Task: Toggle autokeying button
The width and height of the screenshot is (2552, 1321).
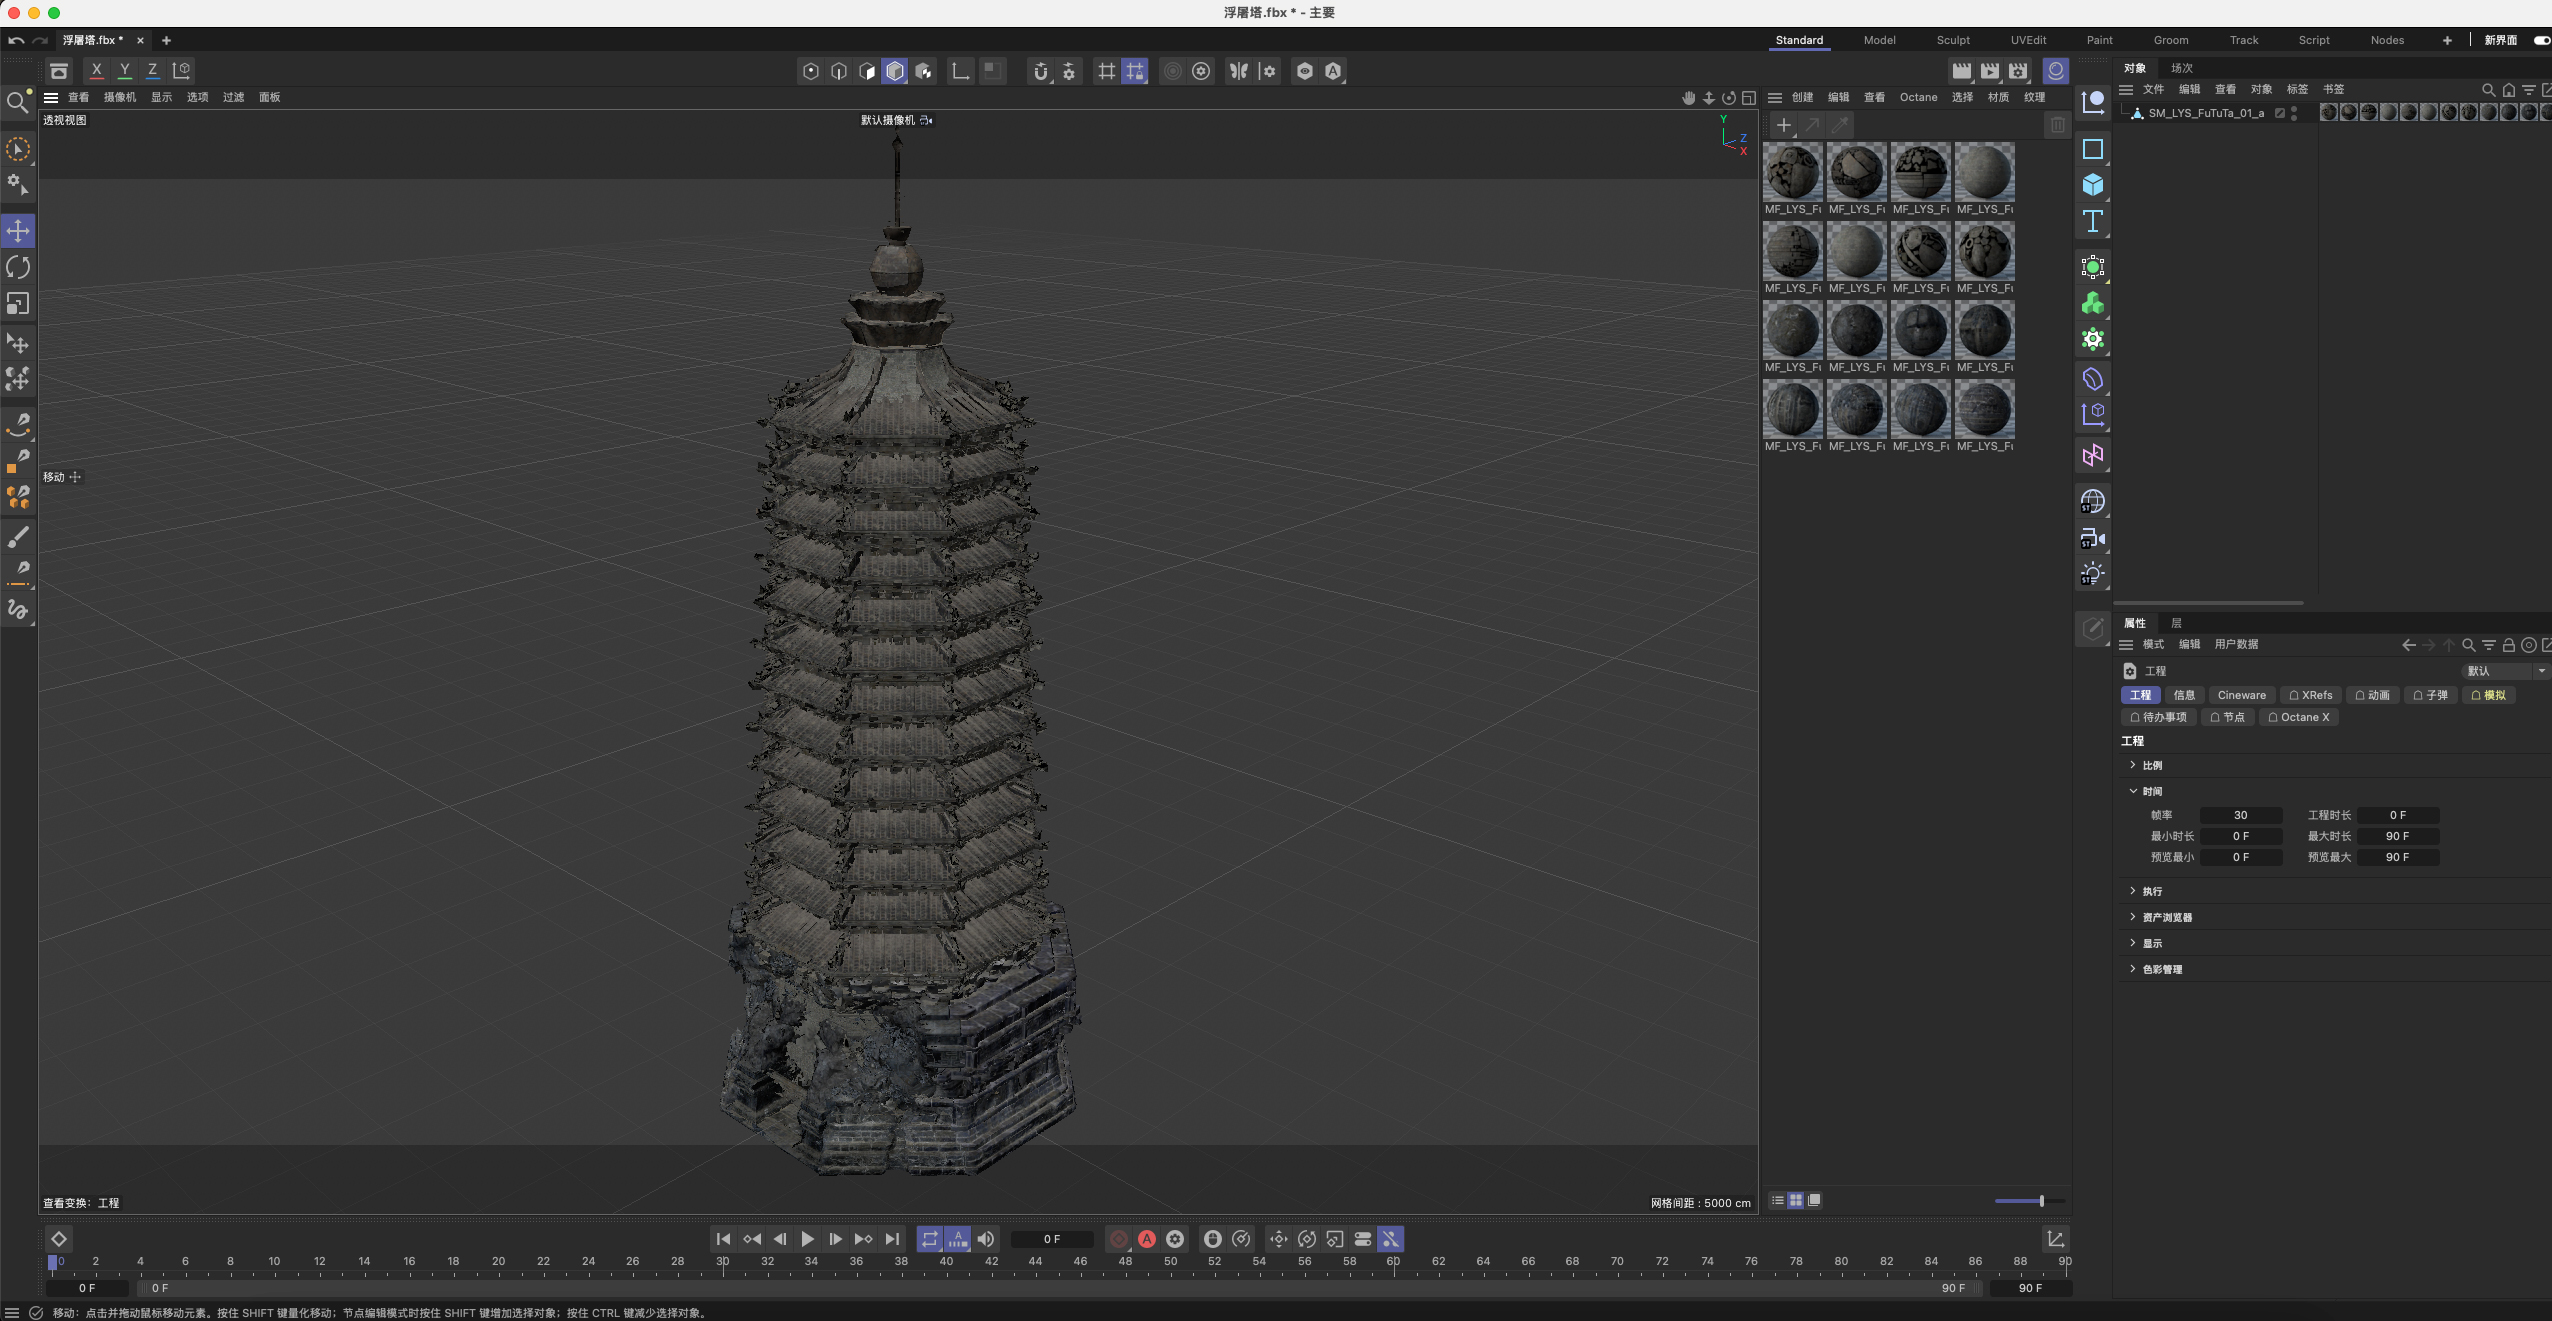Action: (1147, 1239)
